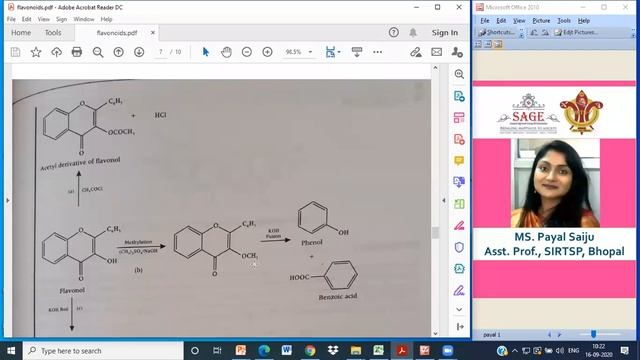
Task: Switch to the Home tab
Action: [21, 33]
